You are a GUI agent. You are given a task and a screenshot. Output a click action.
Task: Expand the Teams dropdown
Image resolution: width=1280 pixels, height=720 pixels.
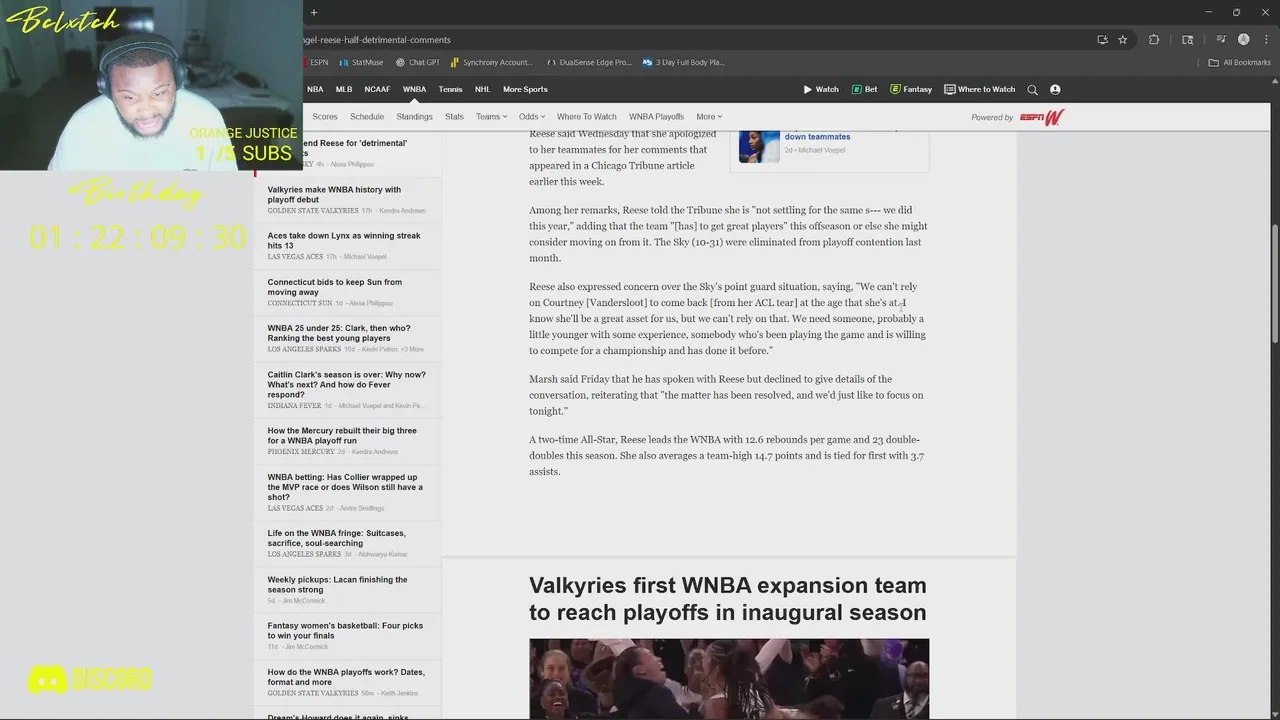tap(491, 117)
